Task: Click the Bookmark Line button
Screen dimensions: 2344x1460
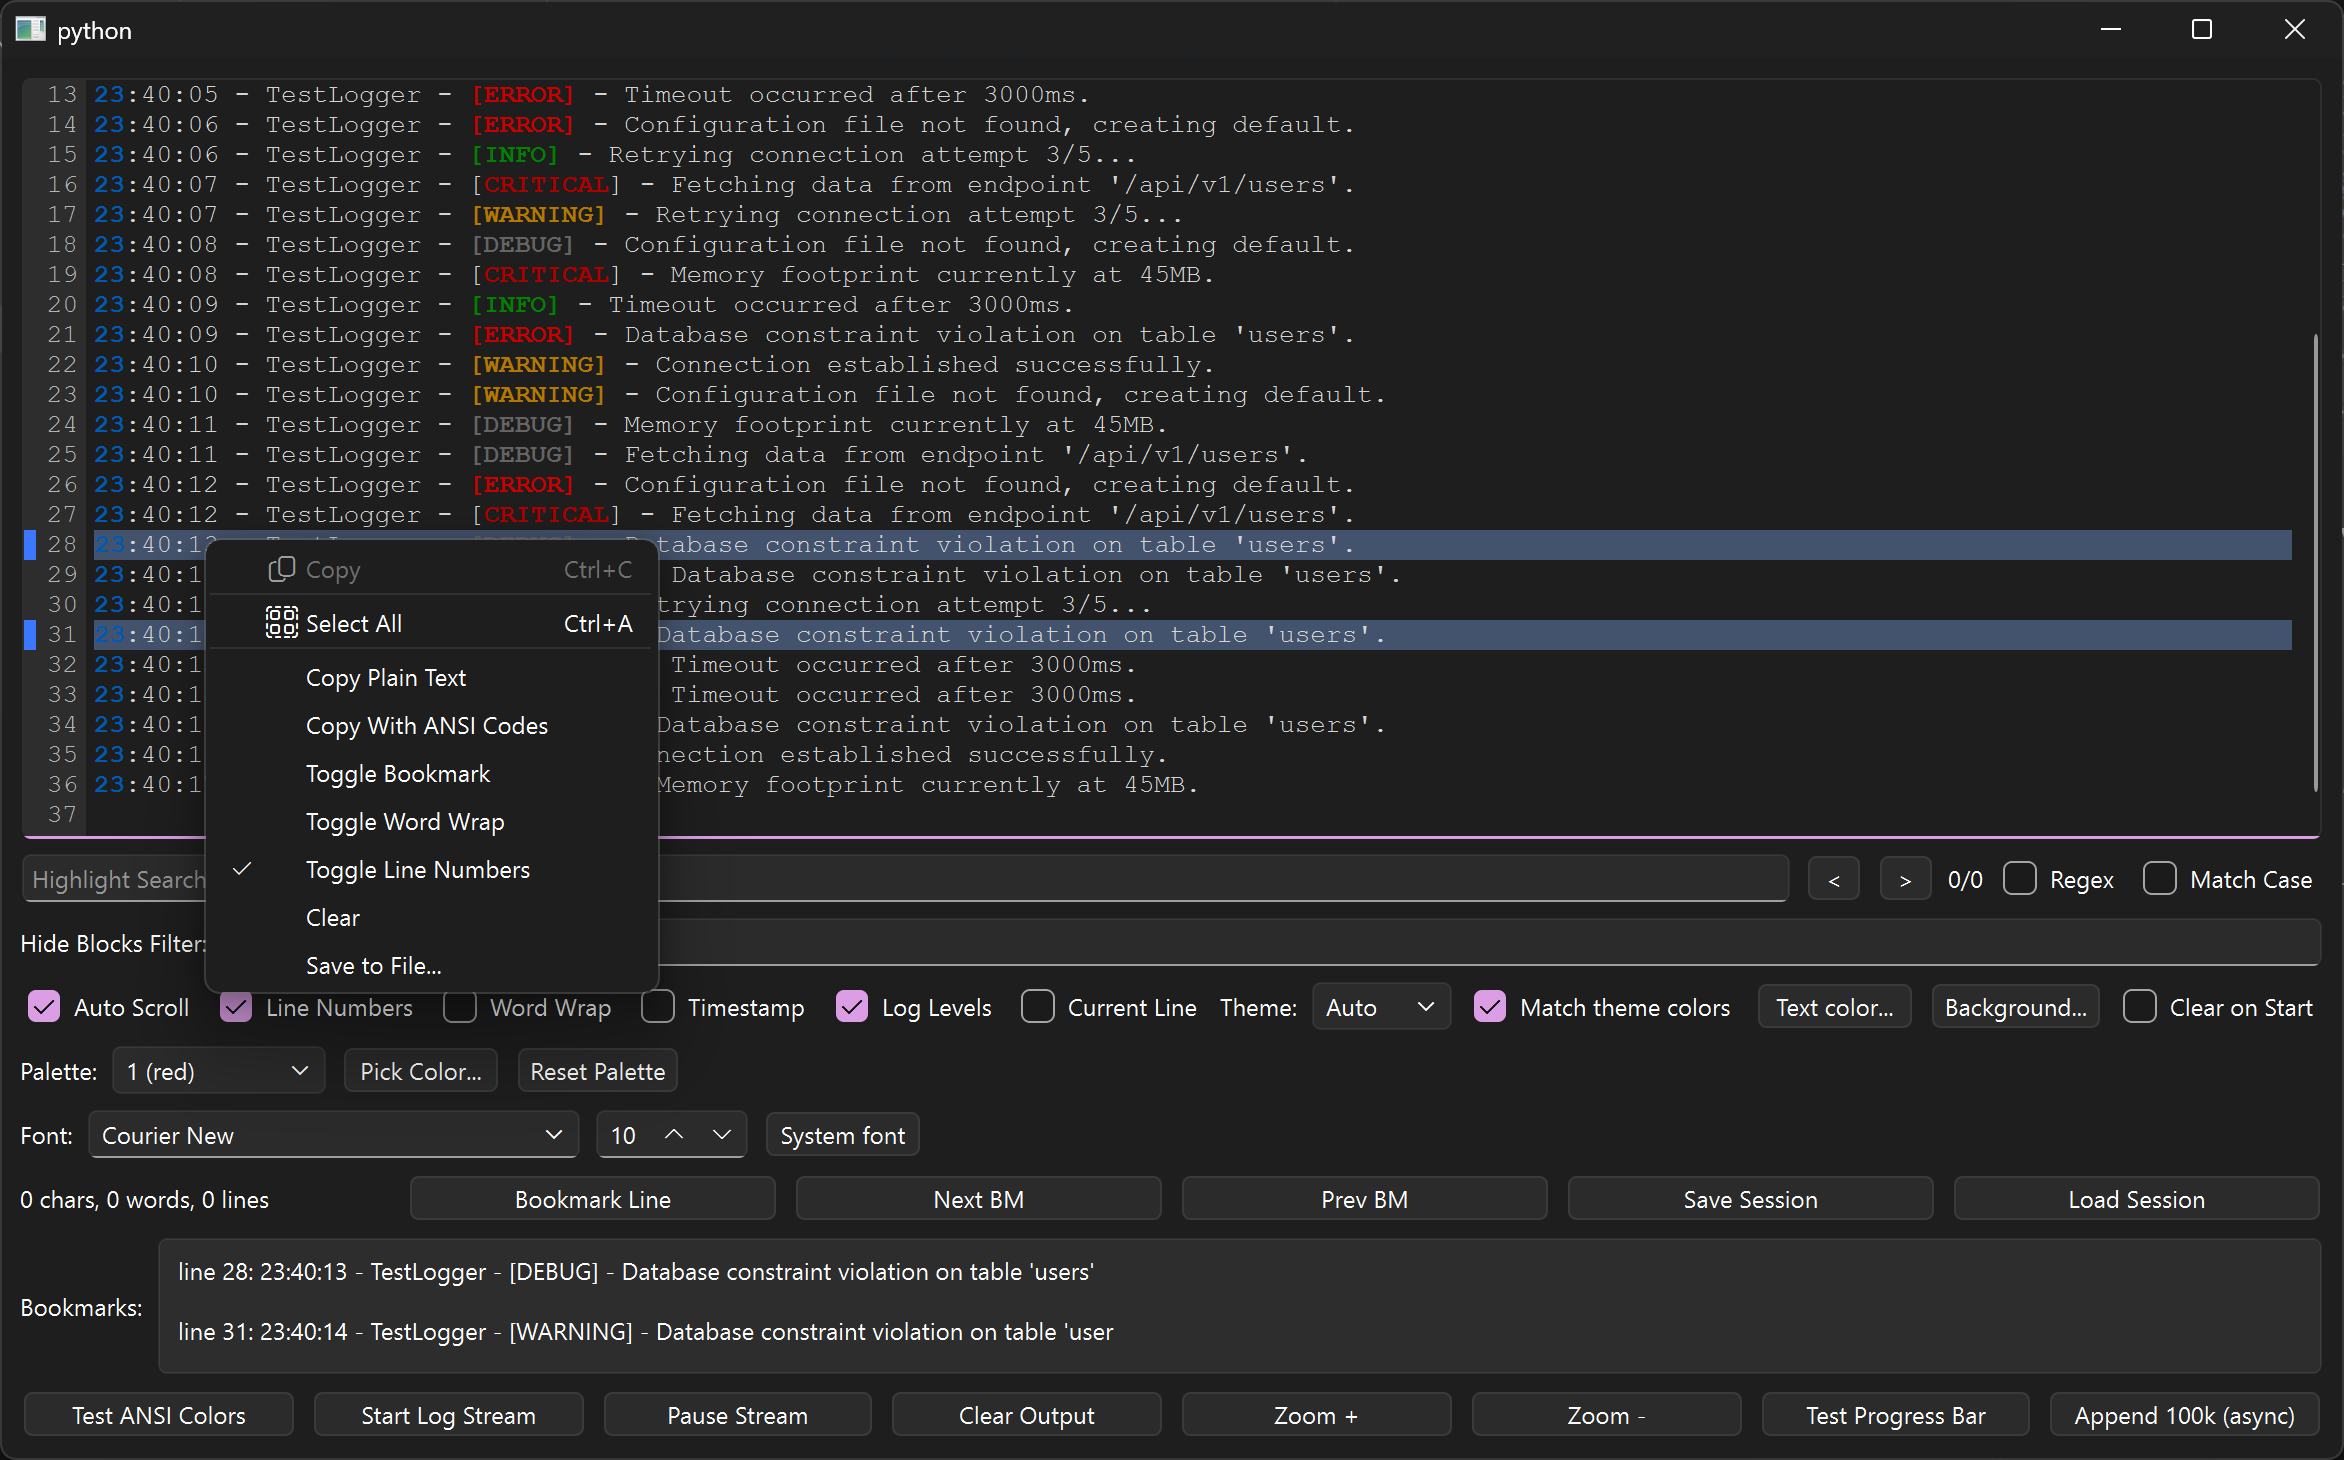Action: [593, 1199]
